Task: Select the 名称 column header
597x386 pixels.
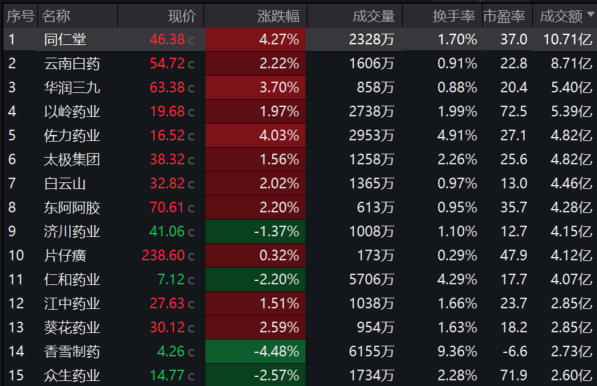Action: click(x=56, y=16)
